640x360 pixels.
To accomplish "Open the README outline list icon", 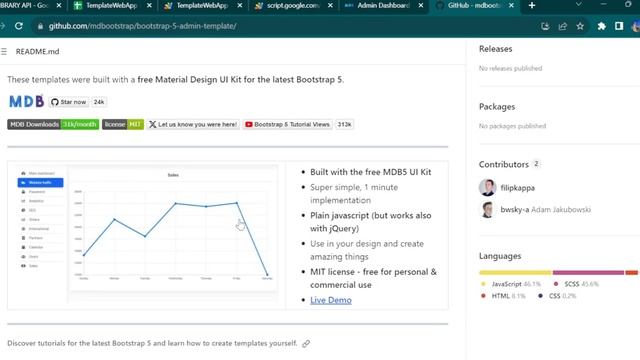I will click(4, 51).
